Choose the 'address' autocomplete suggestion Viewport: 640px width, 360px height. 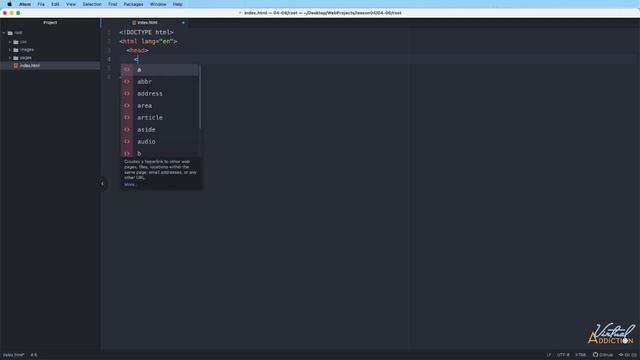[x=160, y=93]
